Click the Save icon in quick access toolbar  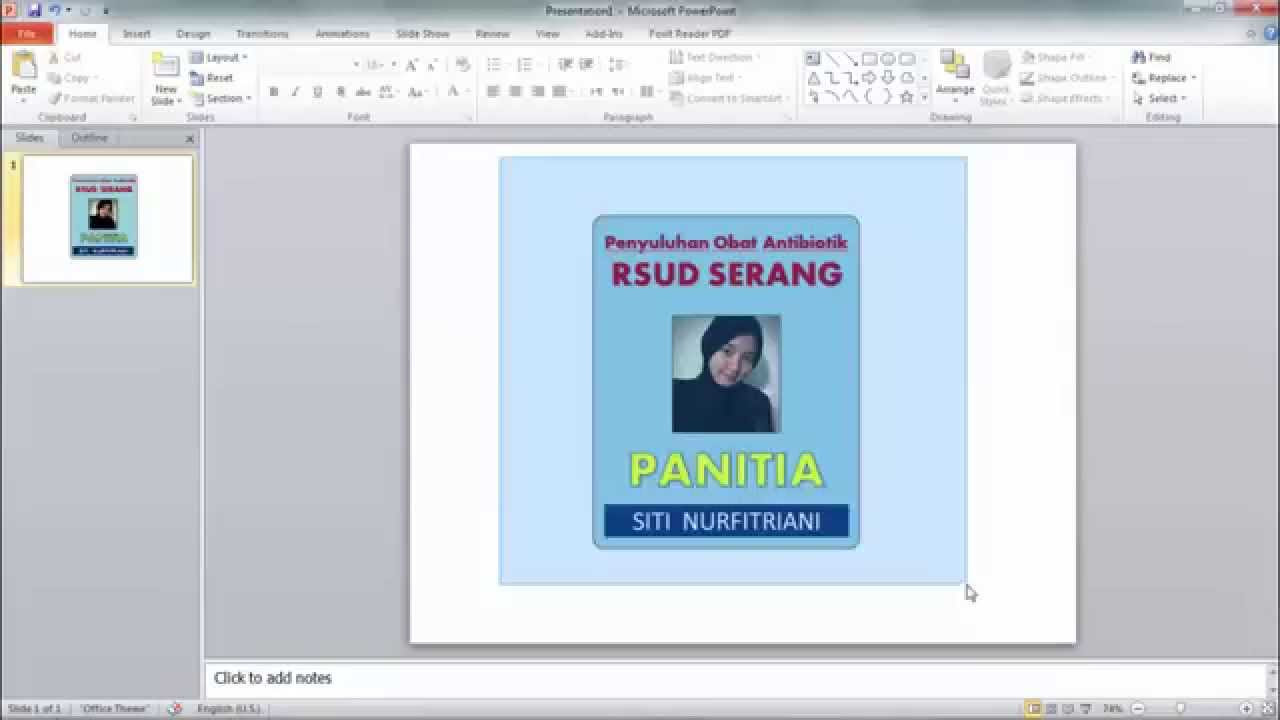(x=34, y=10)
